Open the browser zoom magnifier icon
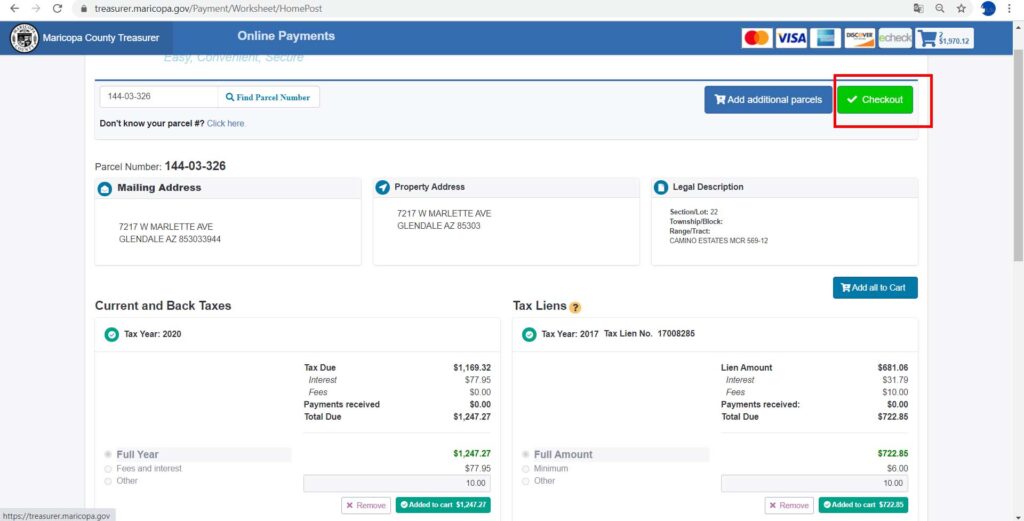The height and width of the screenshot is (521, 1024). tap(940, 8)
